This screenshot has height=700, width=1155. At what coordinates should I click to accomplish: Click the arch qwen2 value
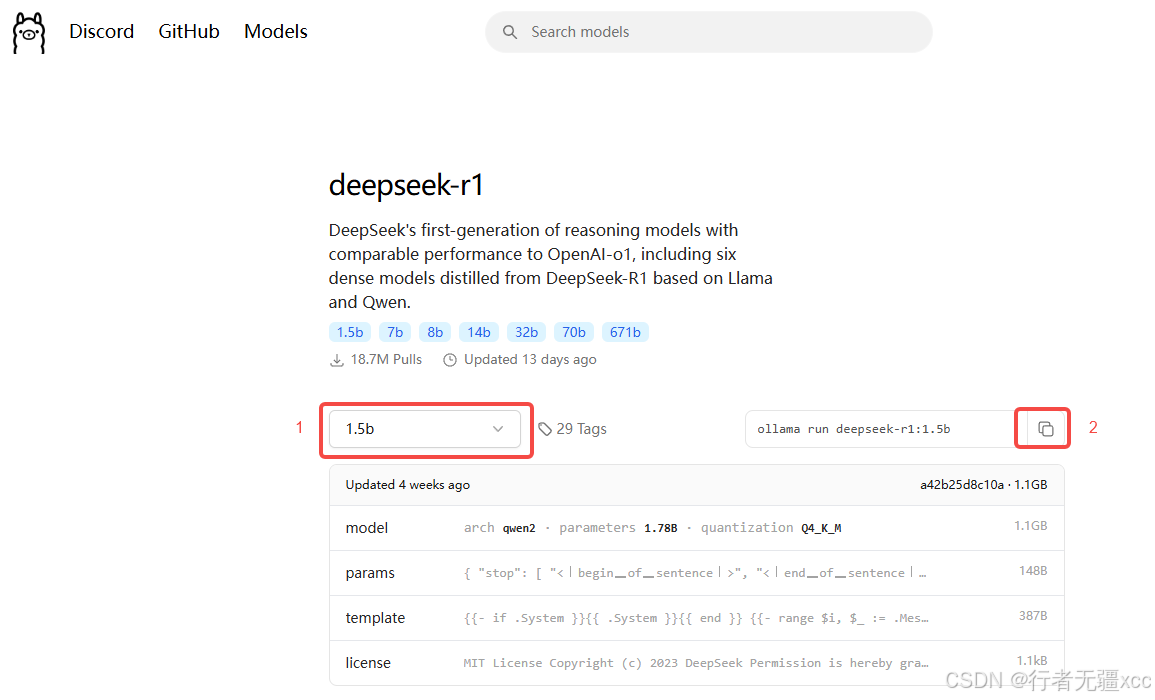519,528
